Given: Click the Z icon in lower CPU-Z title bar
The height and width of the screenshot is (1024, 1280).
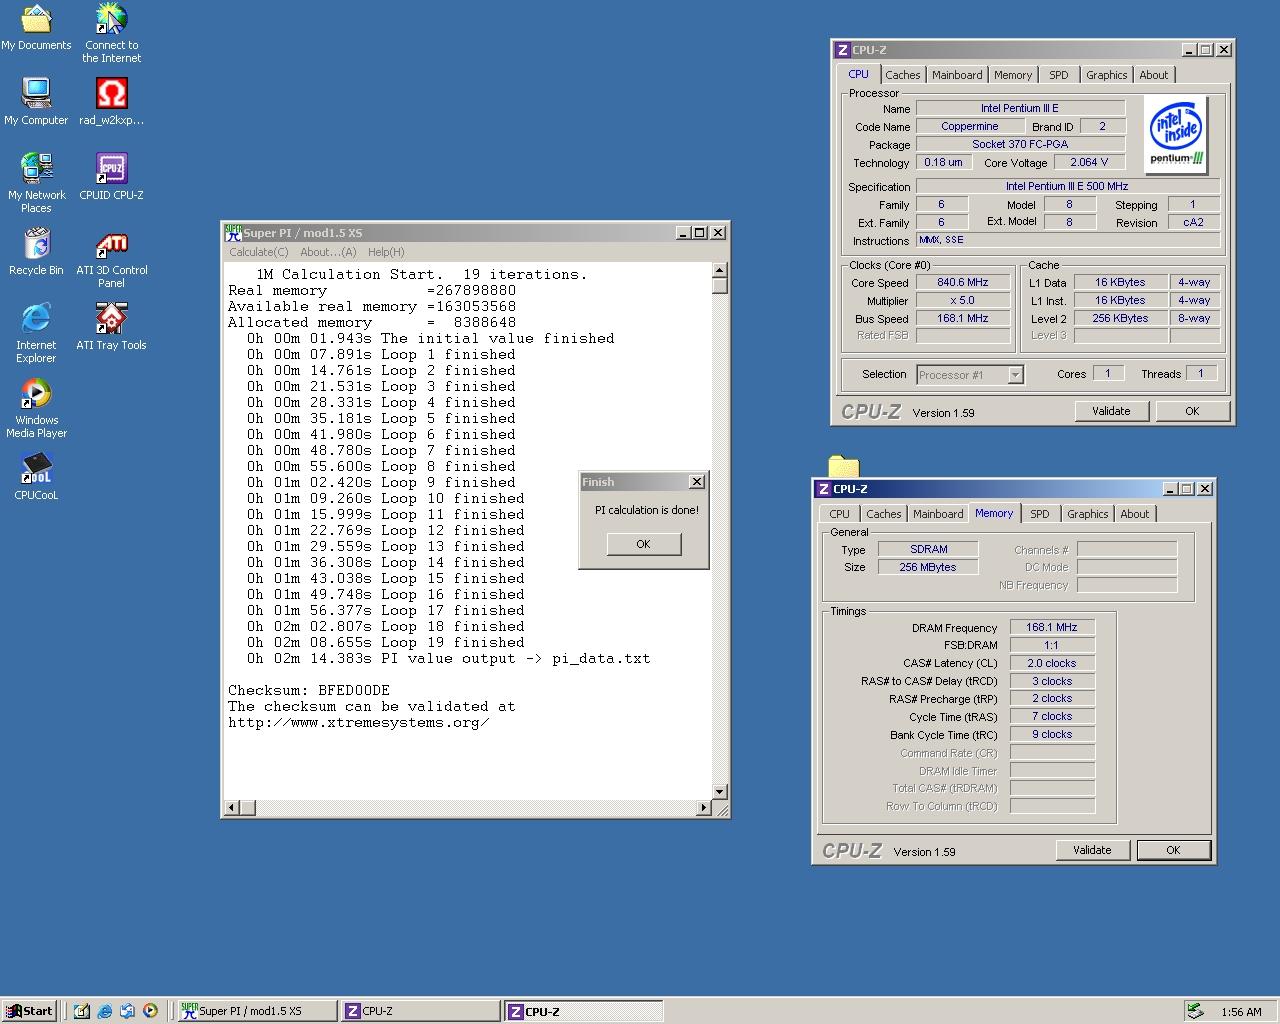Looking at the screenshot, I should click(824, 488).
